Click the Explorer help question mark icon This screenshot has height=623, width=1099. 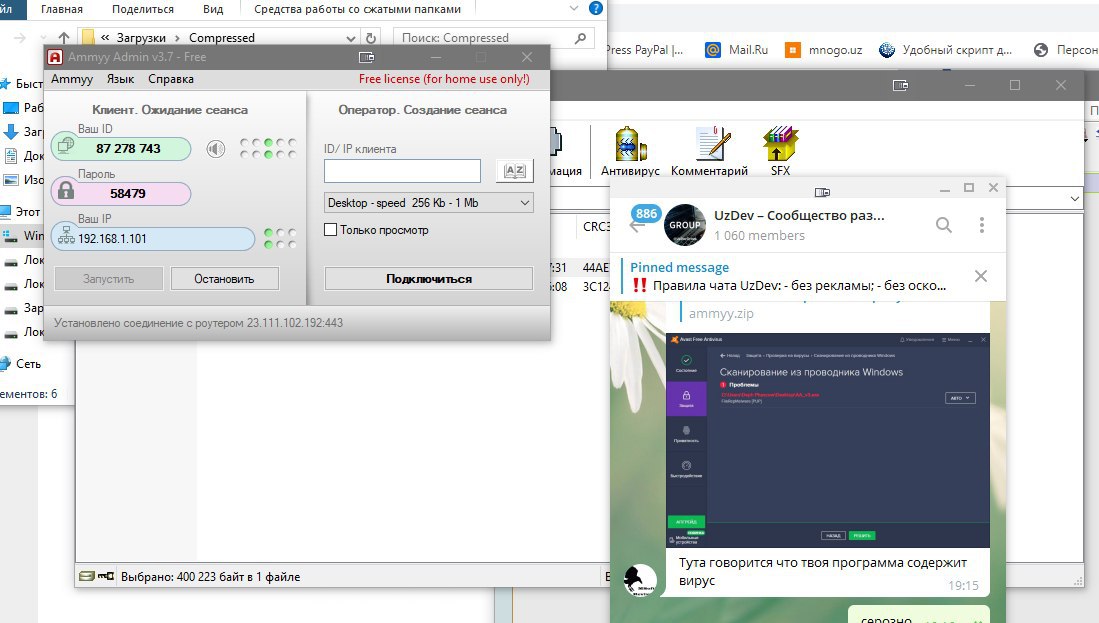(x=596, y=8)
